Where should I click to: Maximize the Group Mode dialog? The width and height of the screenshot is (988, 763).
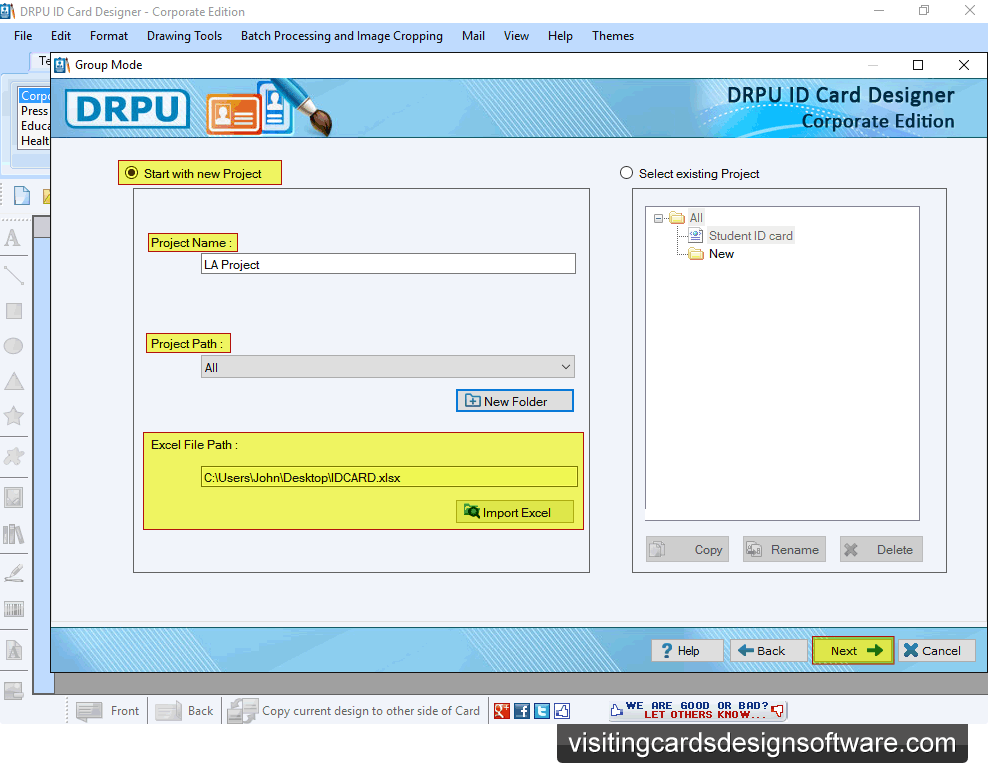click(918, 65)
